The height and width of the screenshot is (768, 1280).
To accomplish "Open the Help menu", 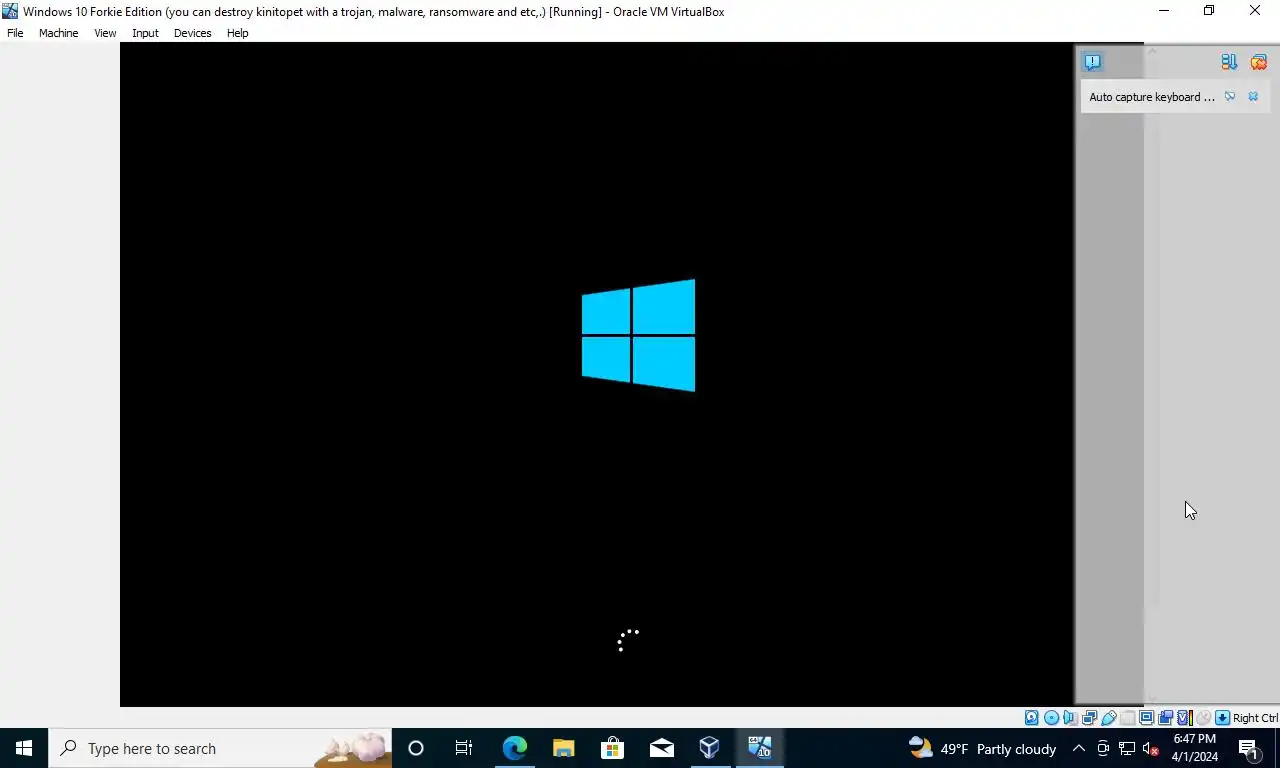I will pyautogui.click(x=237, y=33).
